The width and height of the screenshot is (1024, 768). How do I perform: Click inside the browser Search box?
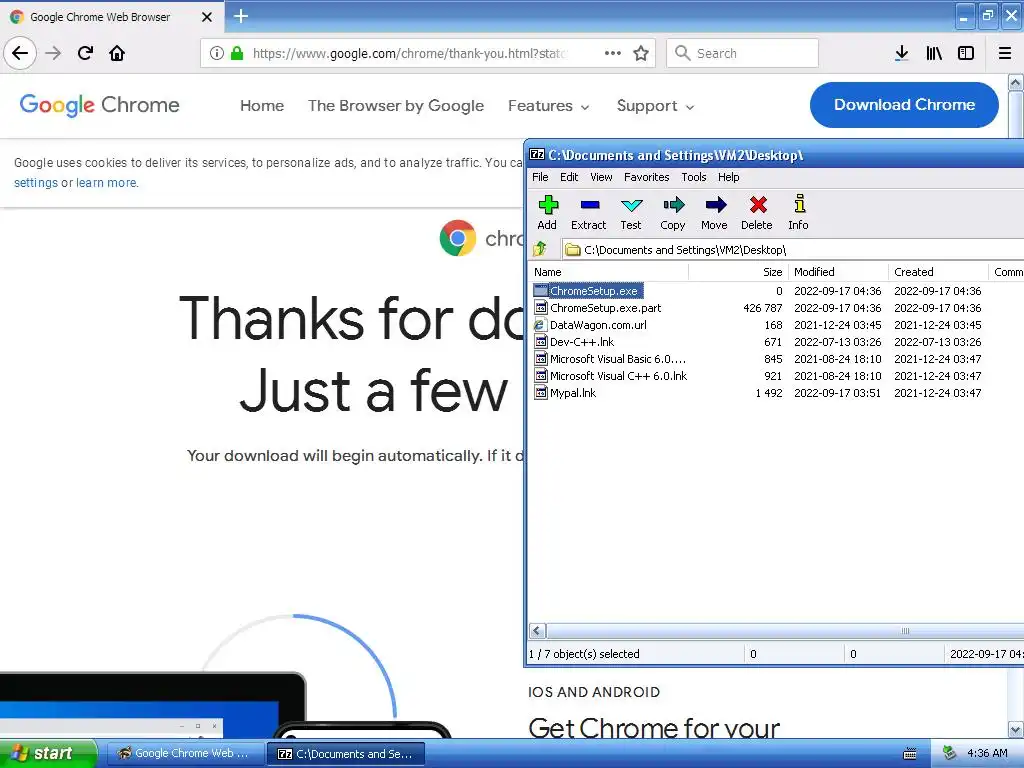click(742, 53)
